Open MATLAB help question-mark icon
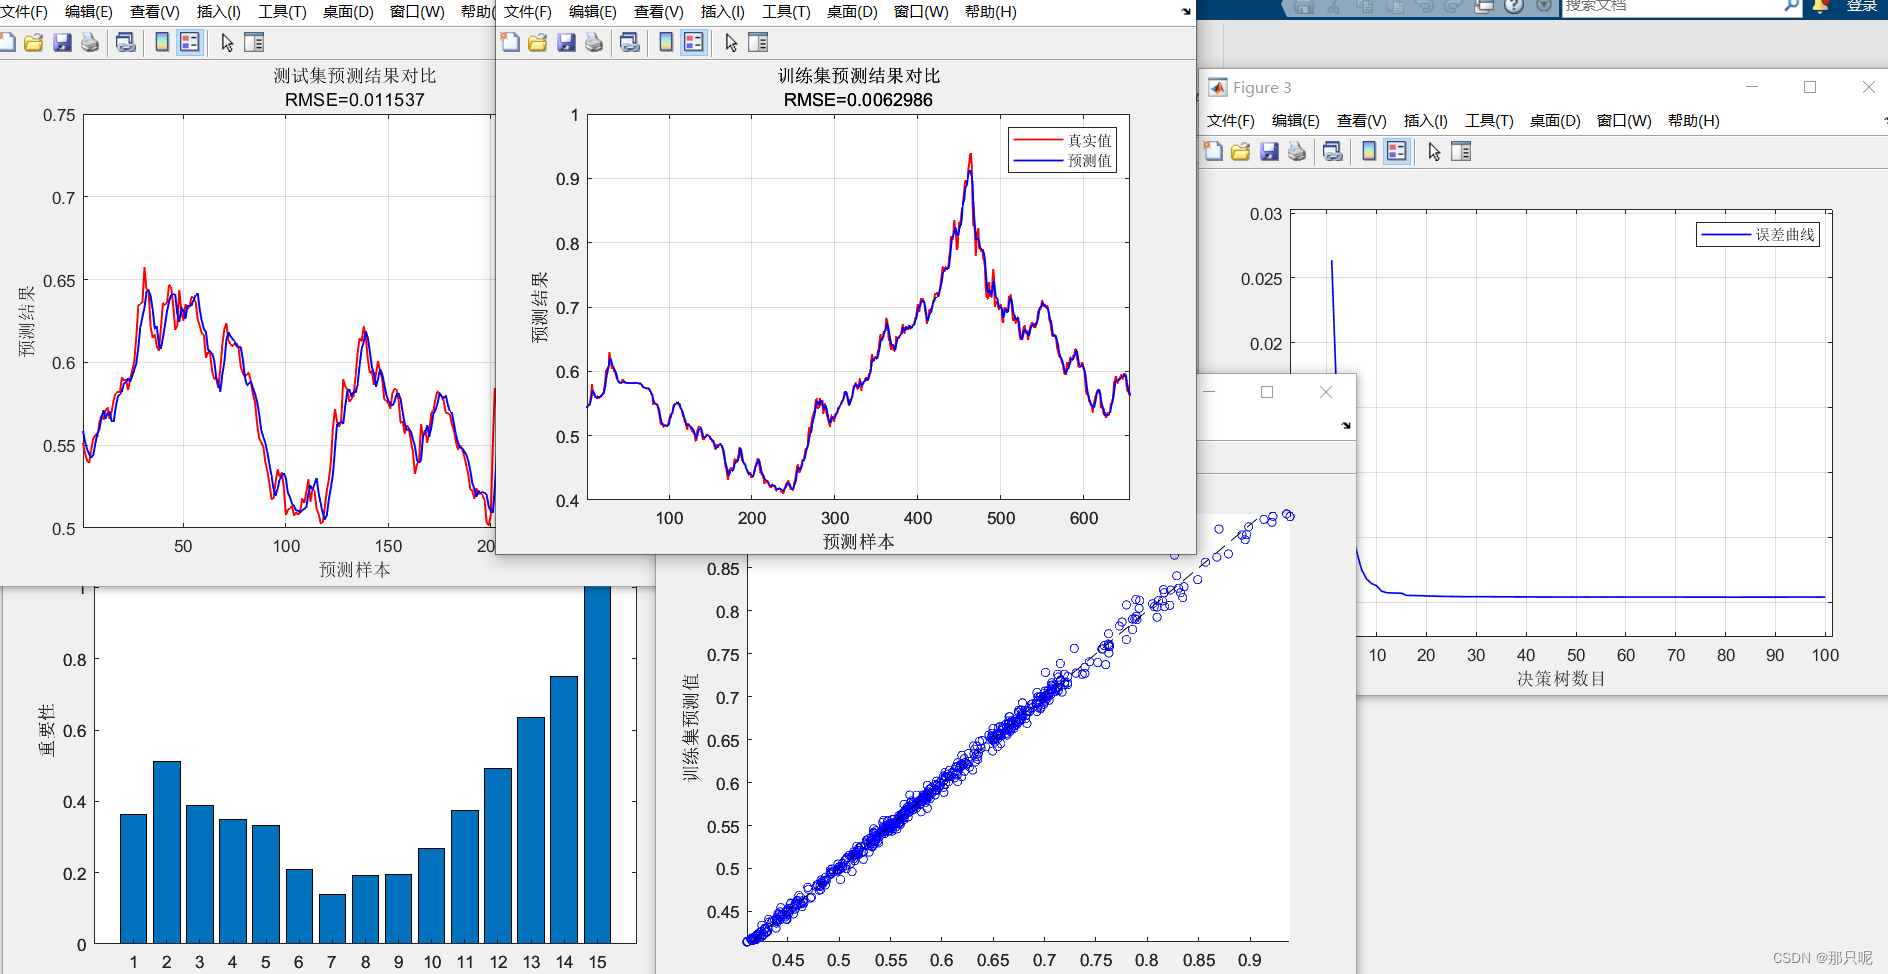 pos(1514,6)
